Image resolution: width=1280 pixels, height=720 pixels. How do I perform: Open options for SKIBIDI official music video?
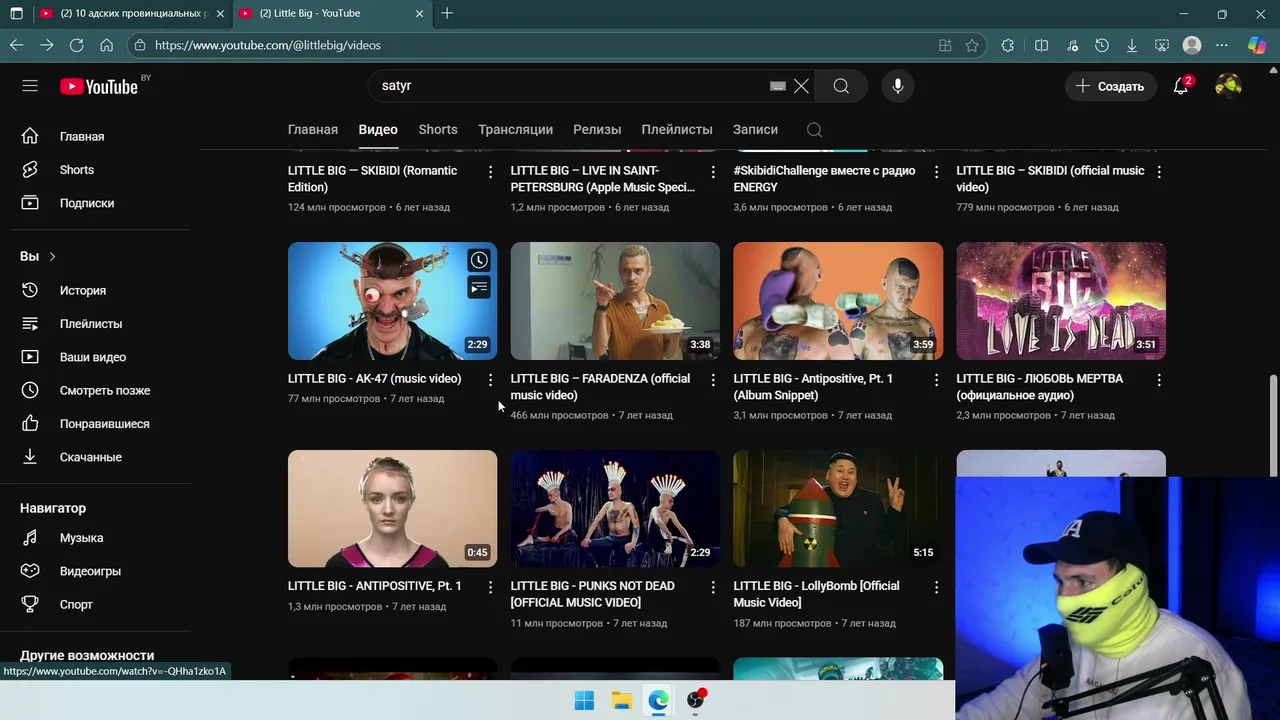pyautogui.click(x=1159, y=172)
